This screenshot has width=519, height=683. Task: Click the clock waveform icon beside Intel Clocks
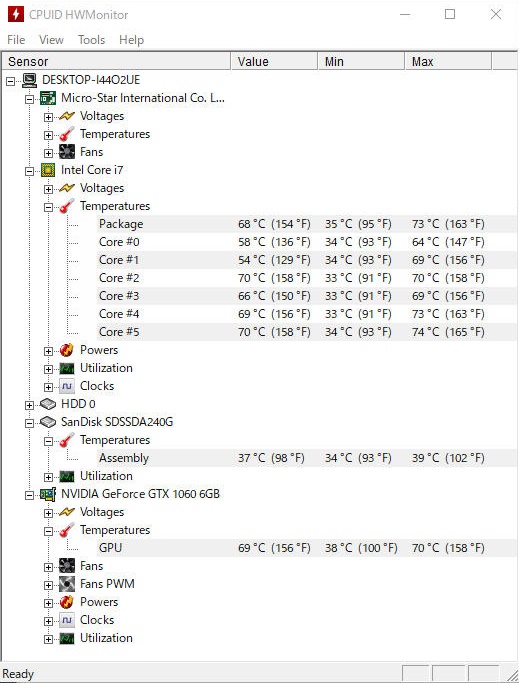pyautogui.click(x=67, y=386)
